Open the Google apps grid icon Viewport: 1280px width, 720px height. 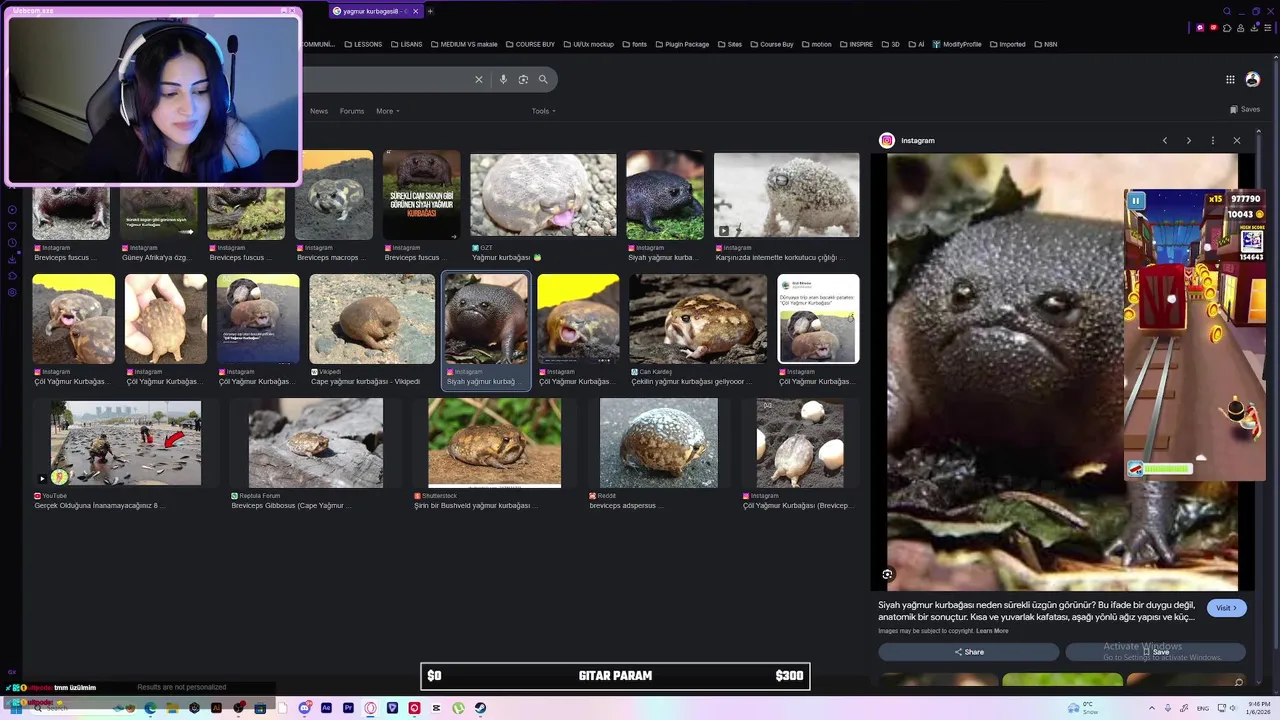pos(1230,79)
